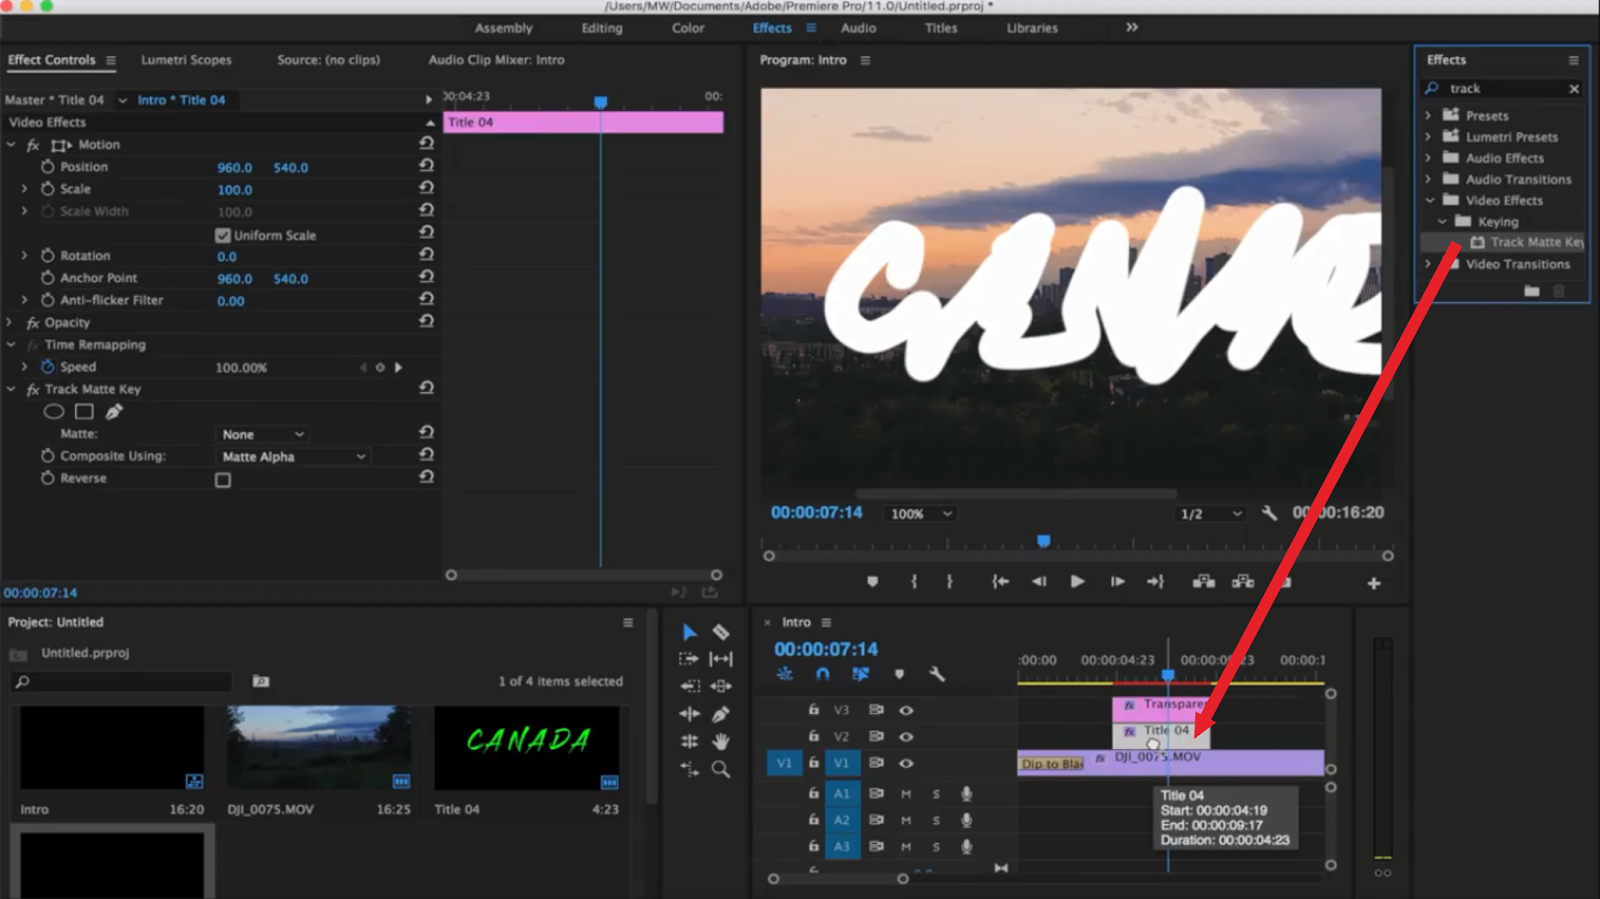Select the Hand tool
Viewport: 1600px width, 899px height.
coord(721,741)
